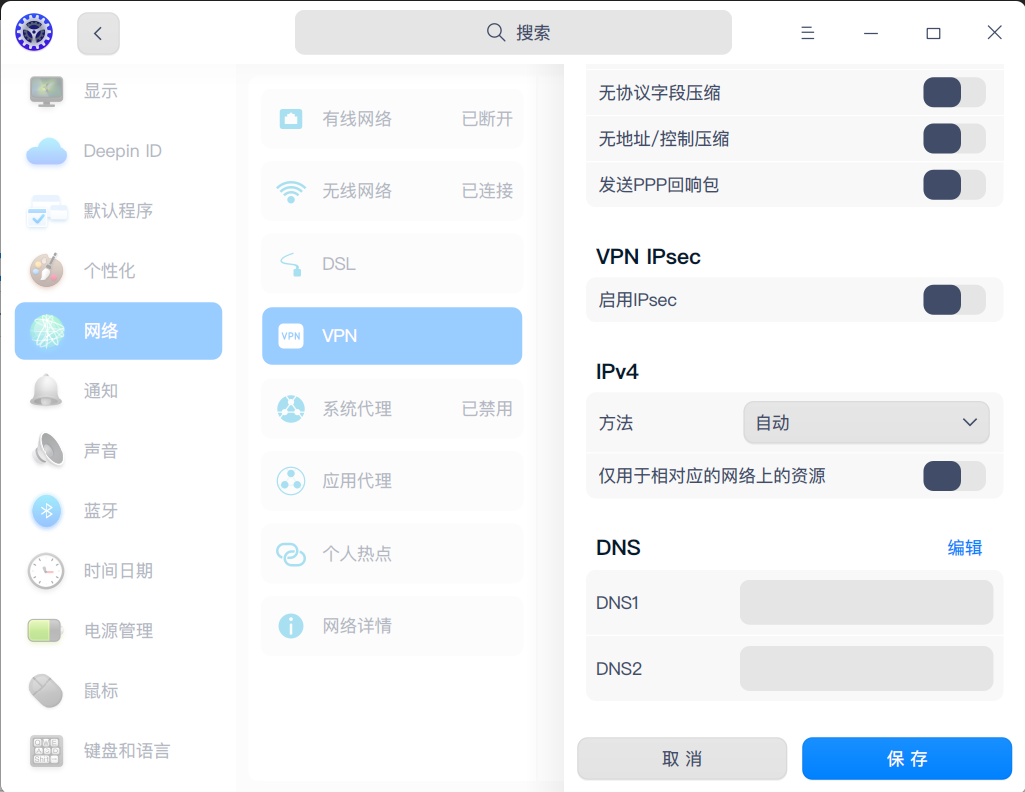The height and width of the screenshot is (792, 1025).
Task: Click the 取消 cancel button
Action: tap(682, 759)
